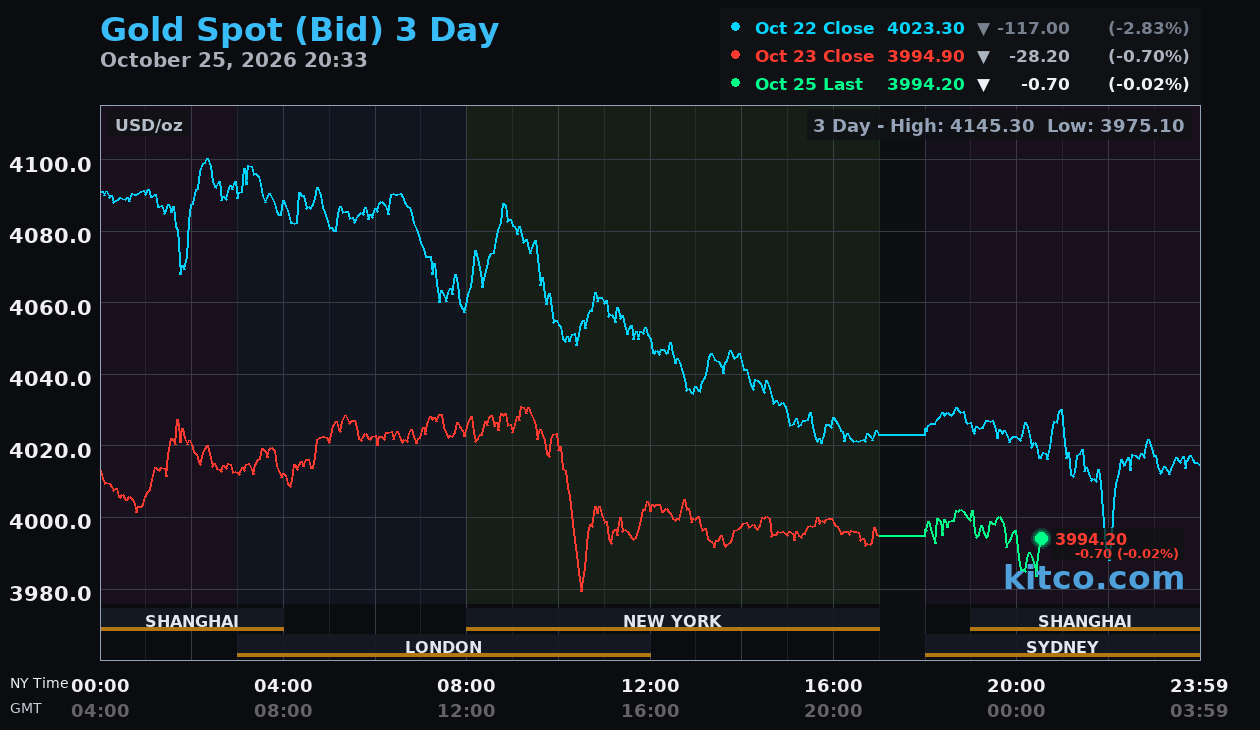Click the 4023.30 close value
The image size is (1260, 730).
click(926, 28)
